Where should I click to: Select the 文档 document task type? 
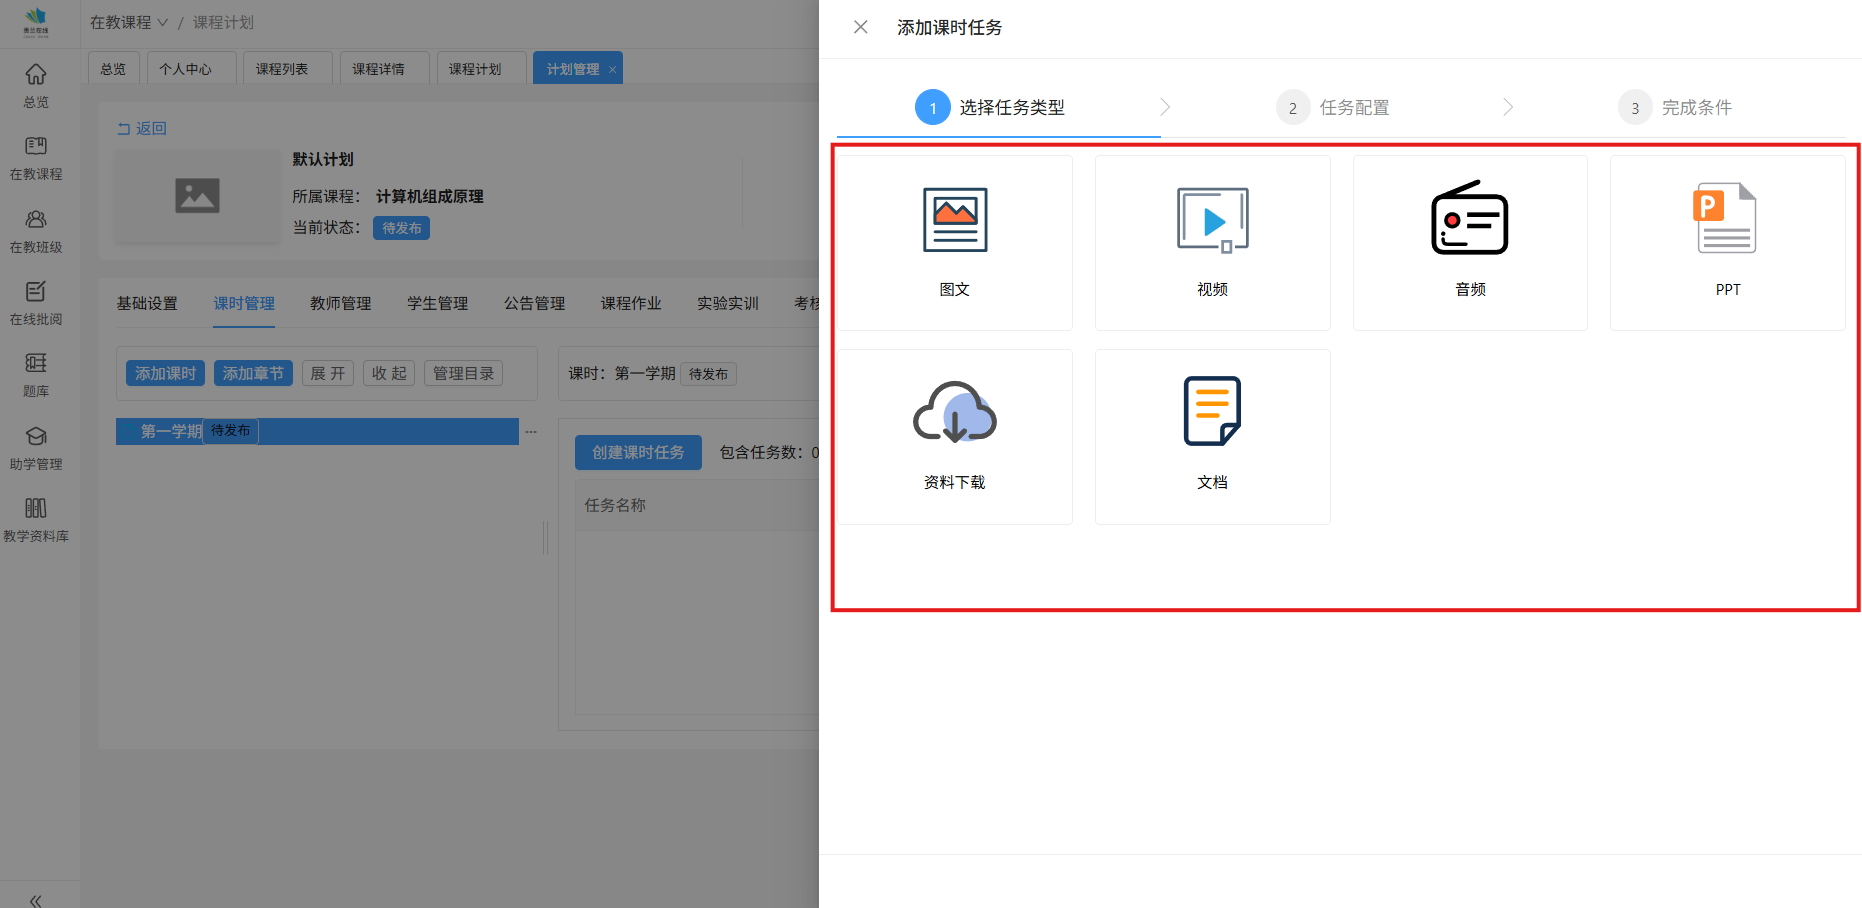(1212, 413)
